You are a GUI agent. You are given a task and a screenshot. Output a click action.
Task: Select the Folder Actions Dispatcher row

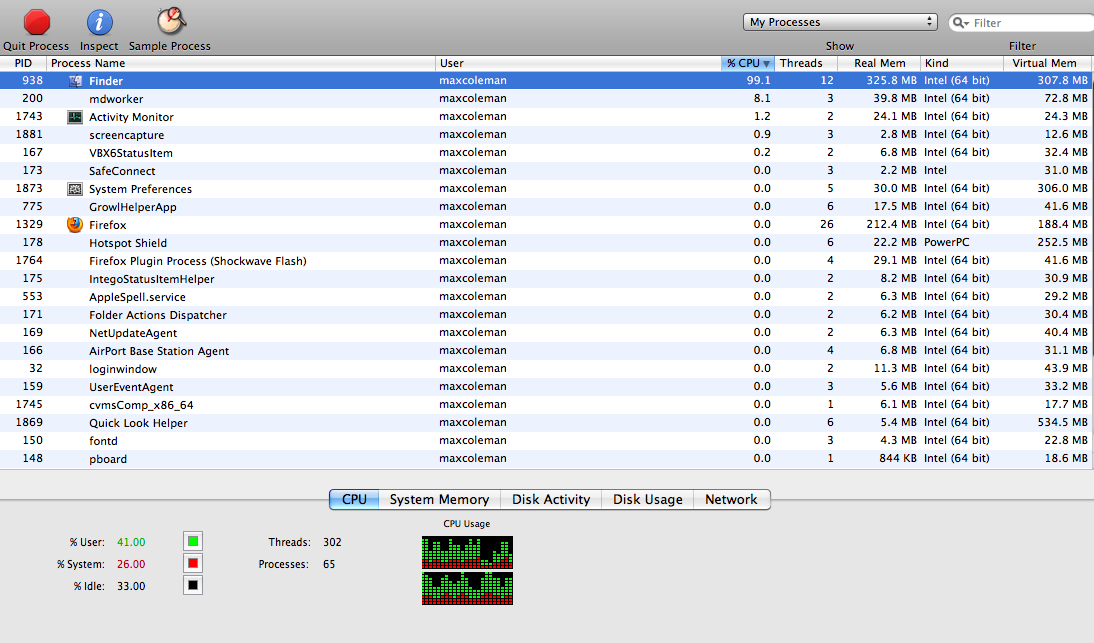pos(547,315)
